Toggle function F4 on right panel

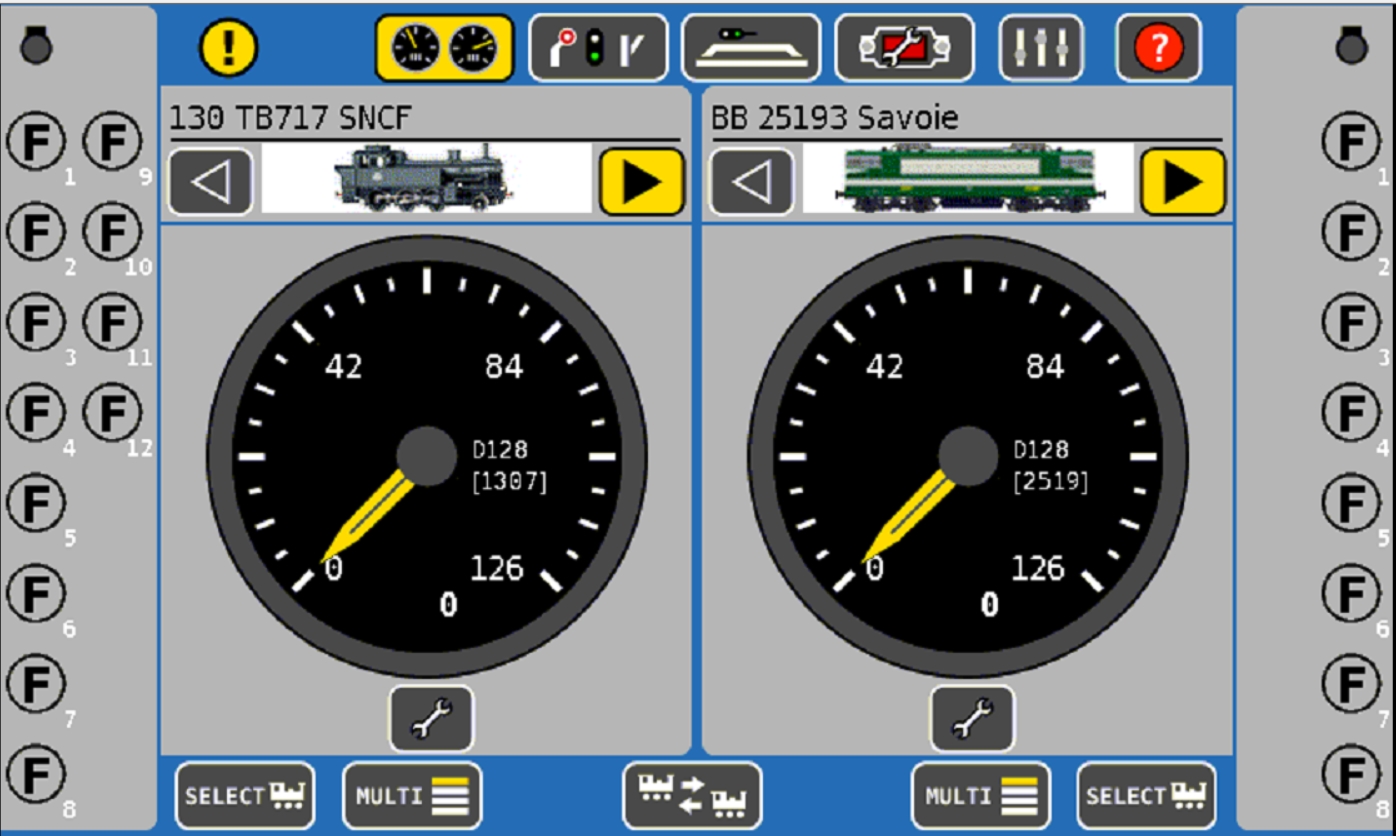[x=1351, y=413]
